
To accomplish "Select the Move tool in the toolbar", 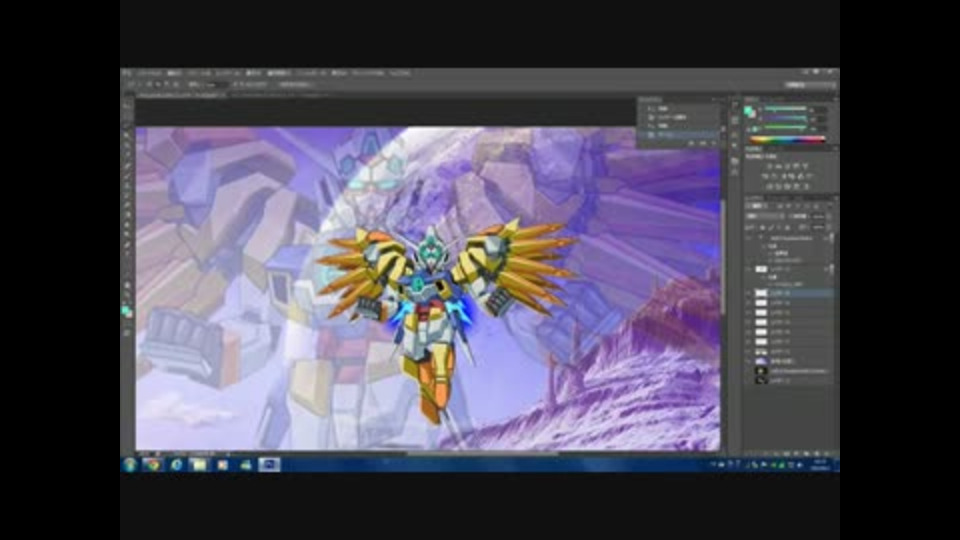I will point(127,107).
